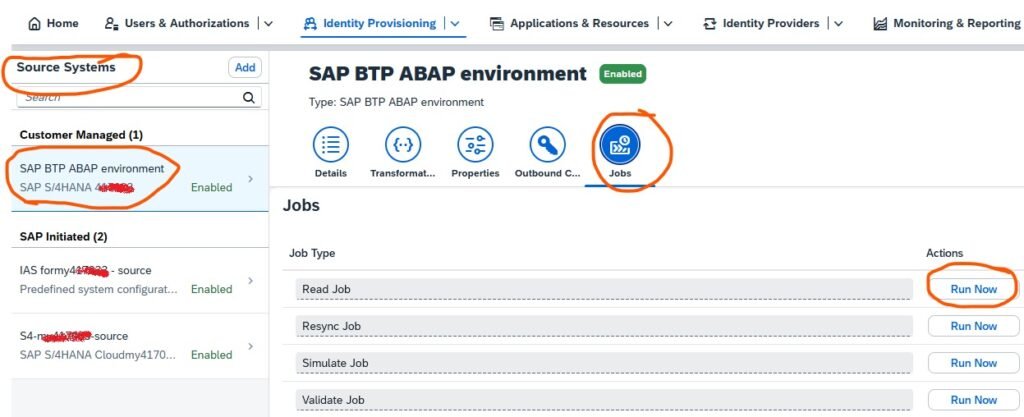This screenshot has width=1024, height=417.
Task: Click the Monitoring & Reporting chart icon
Action: point(880,23)
